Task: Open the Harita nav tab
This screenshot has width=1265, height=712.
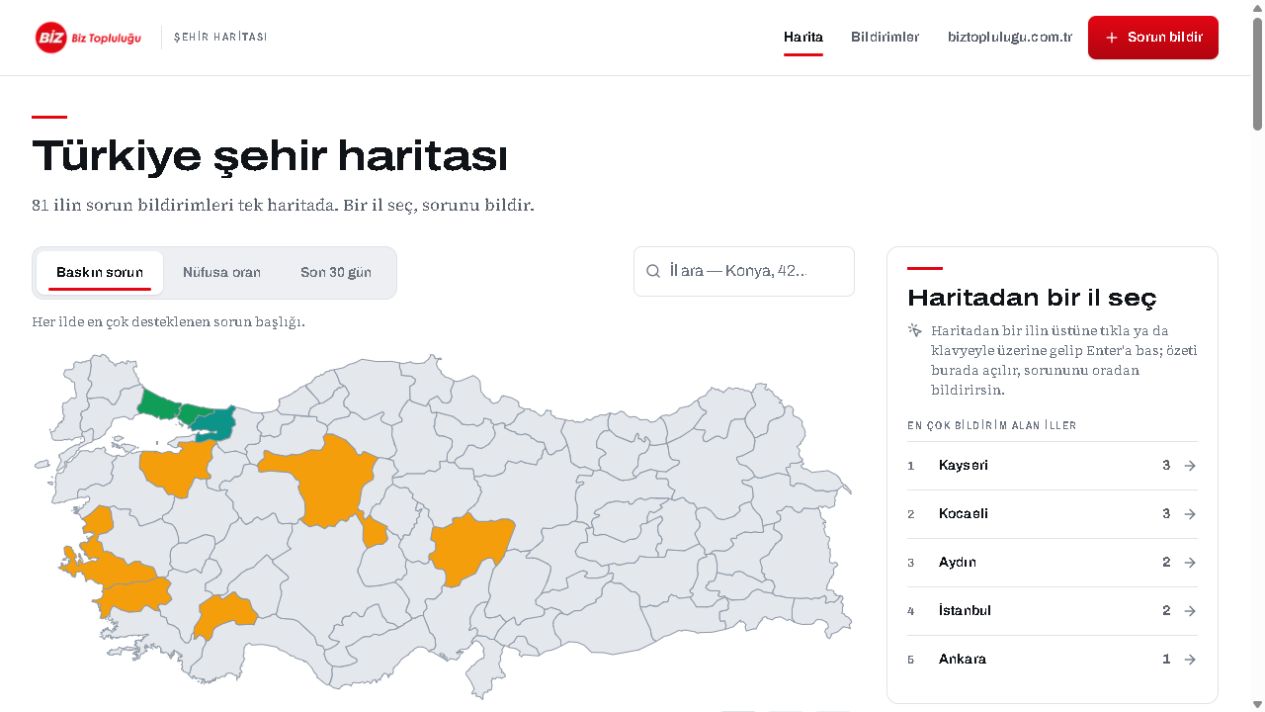Action: (803, 37)
